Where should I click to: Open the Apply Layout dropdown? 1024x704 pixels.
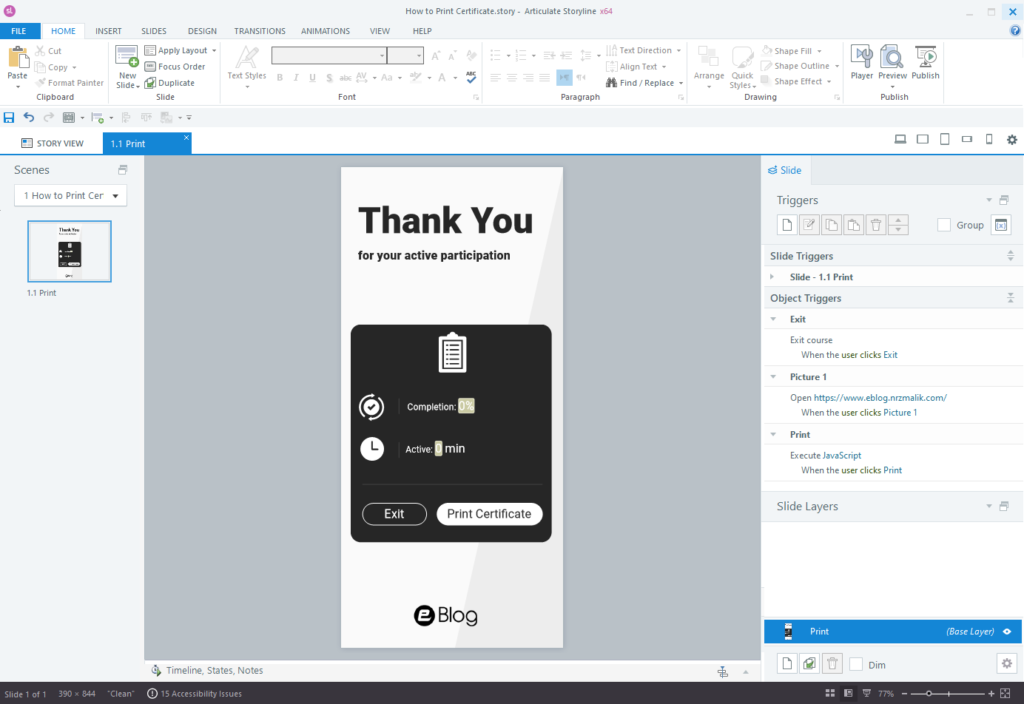coord(180,50)
